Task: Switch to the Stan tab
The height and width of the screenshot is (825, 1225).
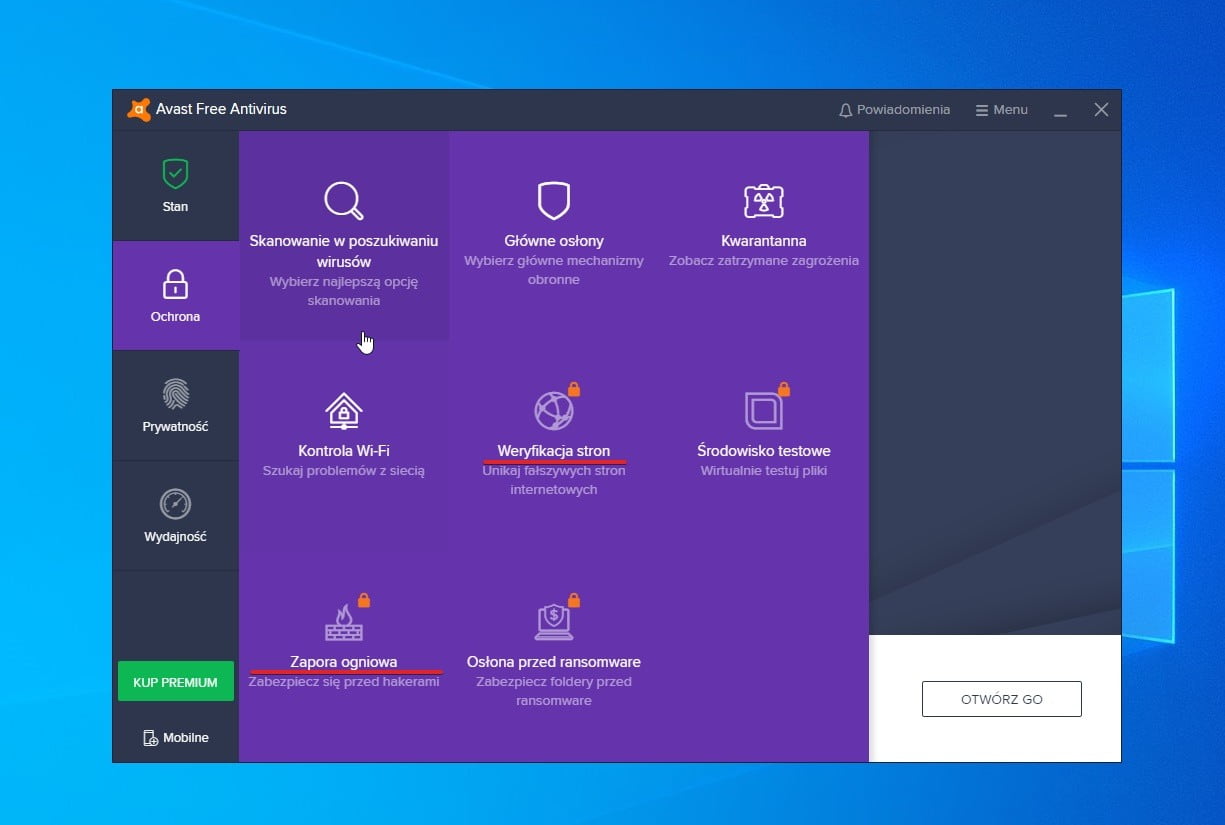Action: pos(175,186)
